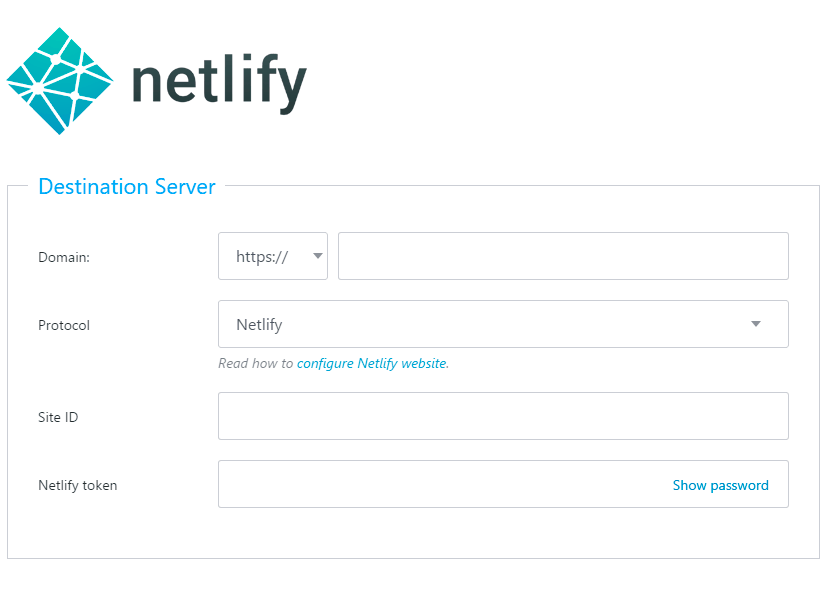Screen dimensions: 832x590
Task: Click inside the Site ID field
Action: (503, 416)
